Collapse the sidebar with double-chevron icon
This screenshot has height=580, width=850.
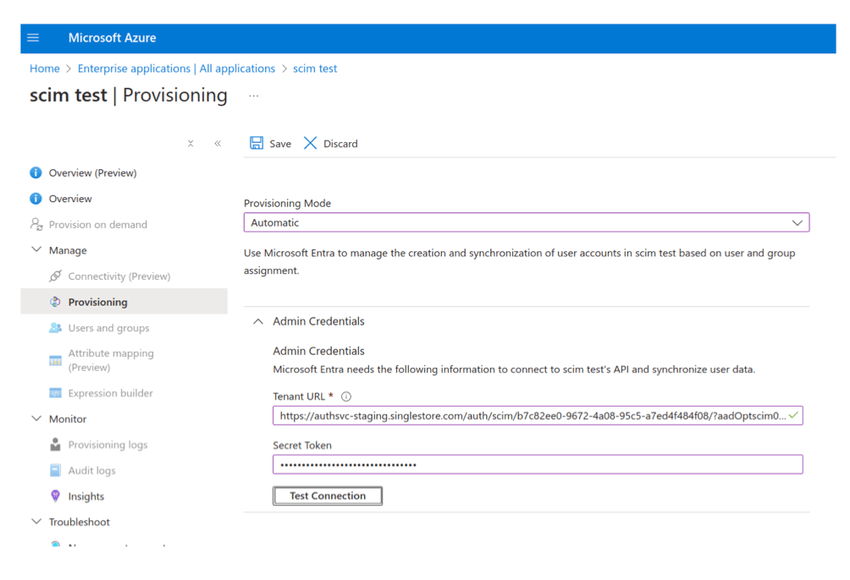(218, 144)
